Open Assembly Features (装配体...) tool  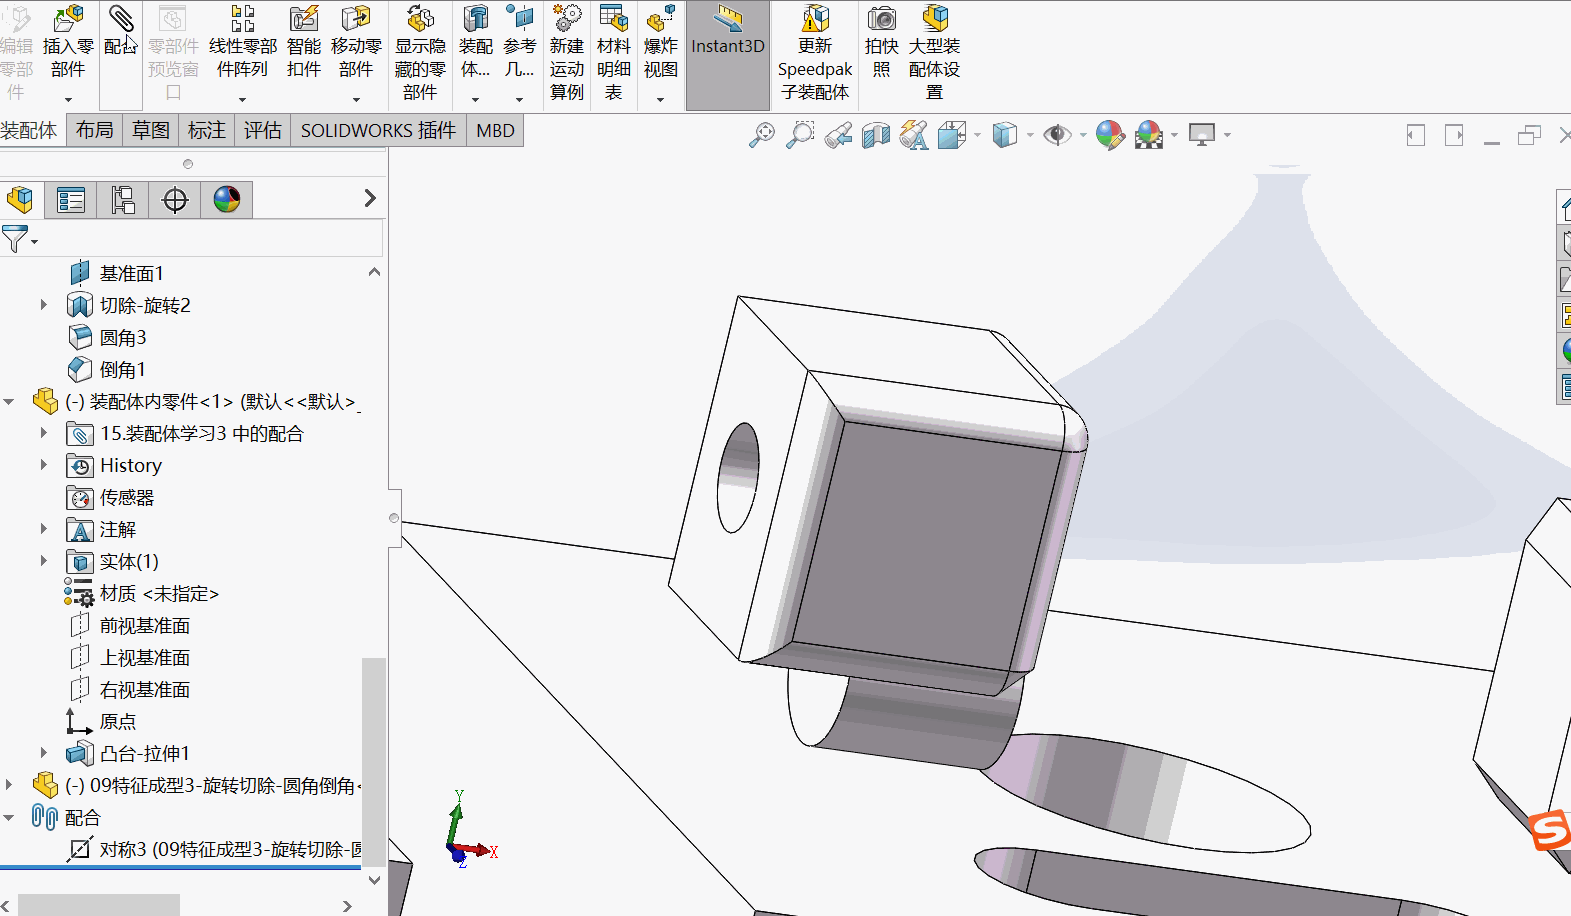pos(476,19)
